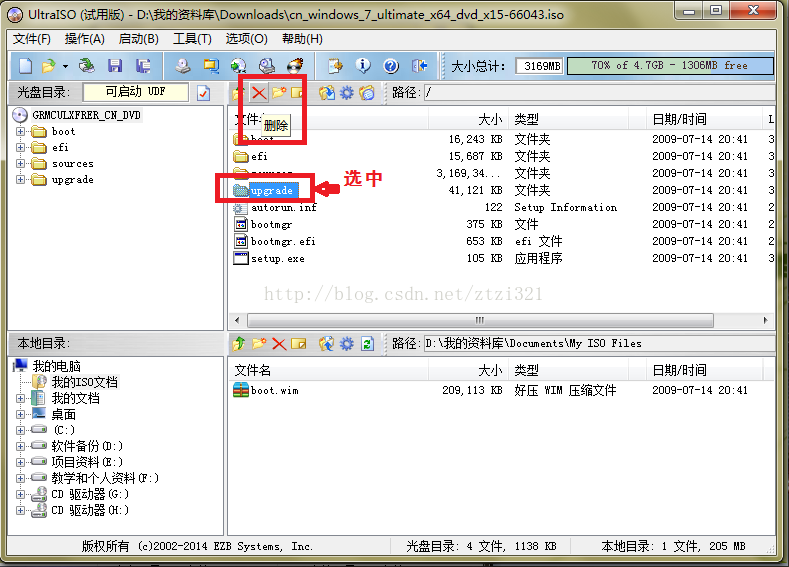
Task: Open the 操作(A) menu
Action: pos(84,39)
